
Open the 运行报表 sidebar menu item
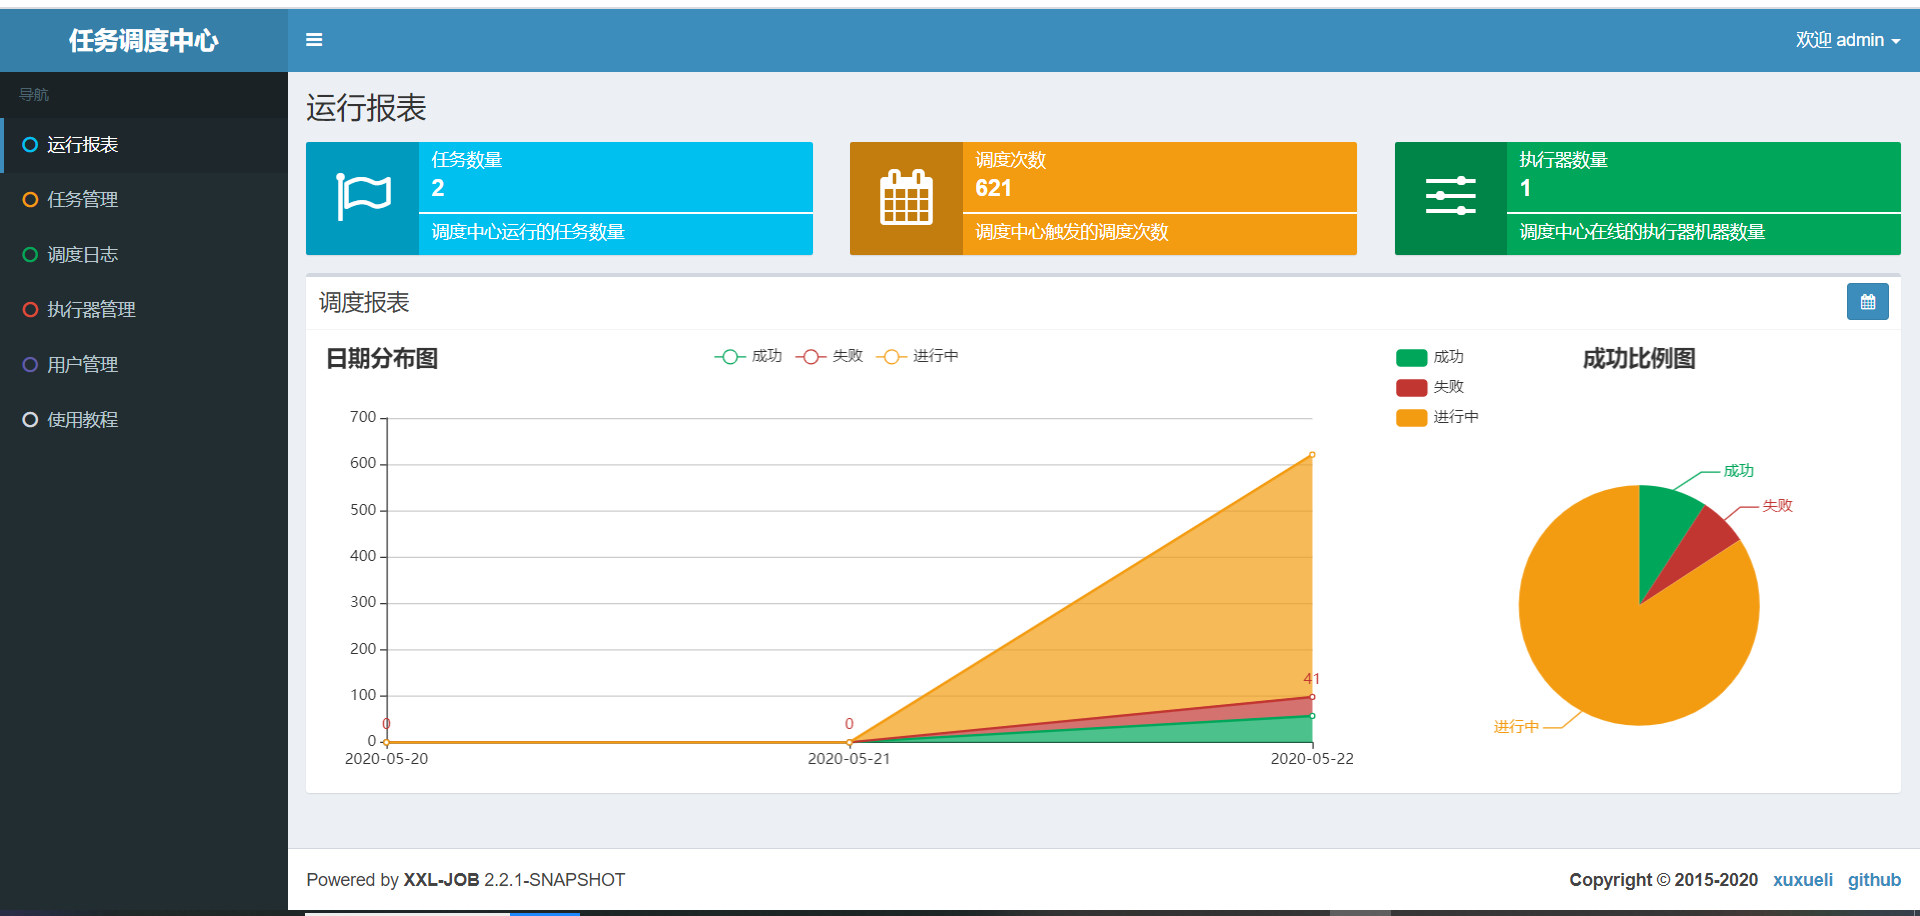pyautogui.click(x=144, y=145)
